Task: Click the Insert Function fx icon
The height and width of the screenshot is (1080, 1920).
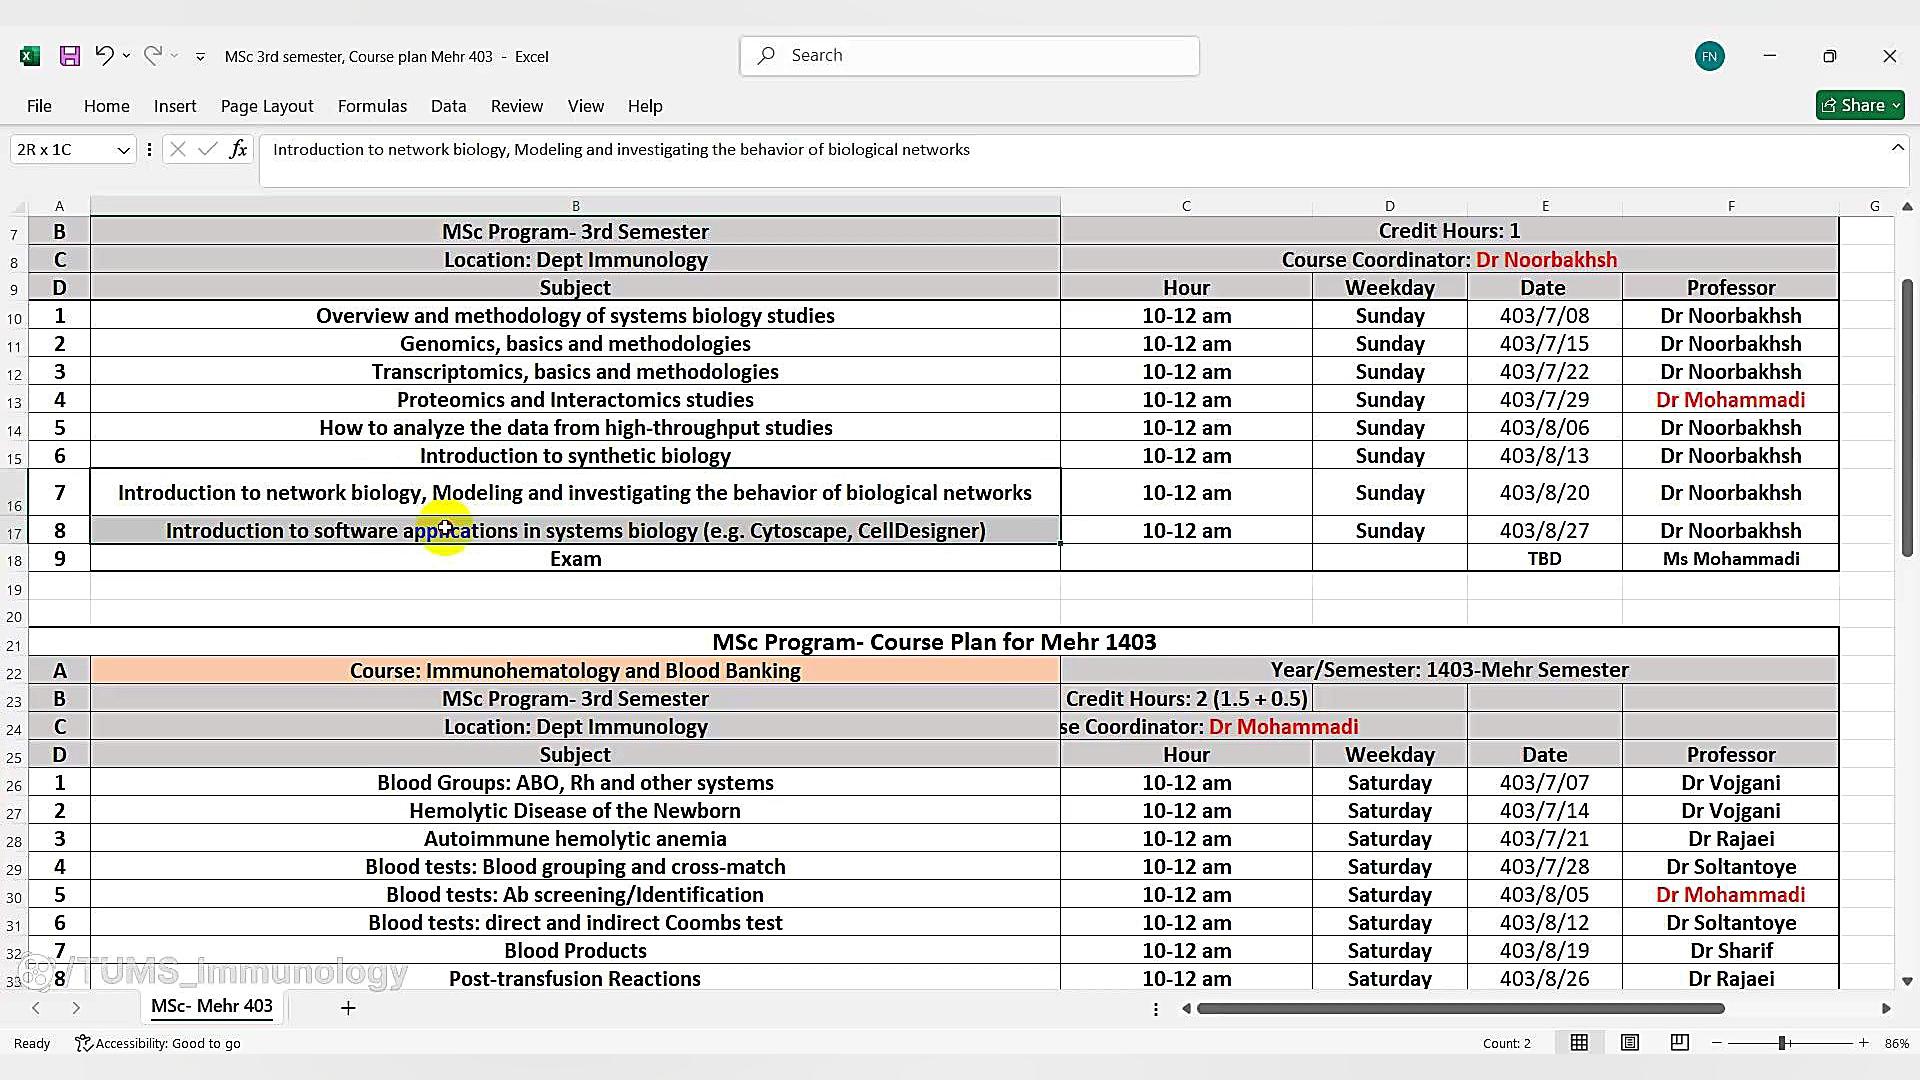Action: coord(238,150)
